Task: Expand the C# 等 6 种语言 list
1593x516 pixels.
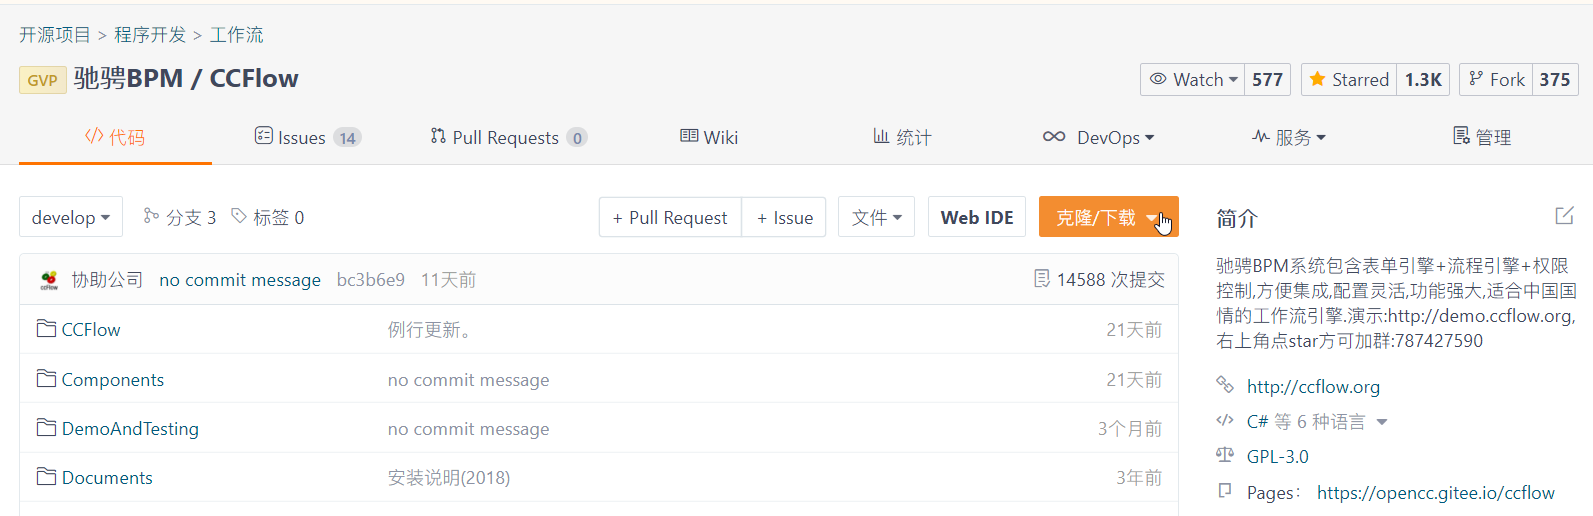Action: pyautogui.click(x=1382, y=422)
